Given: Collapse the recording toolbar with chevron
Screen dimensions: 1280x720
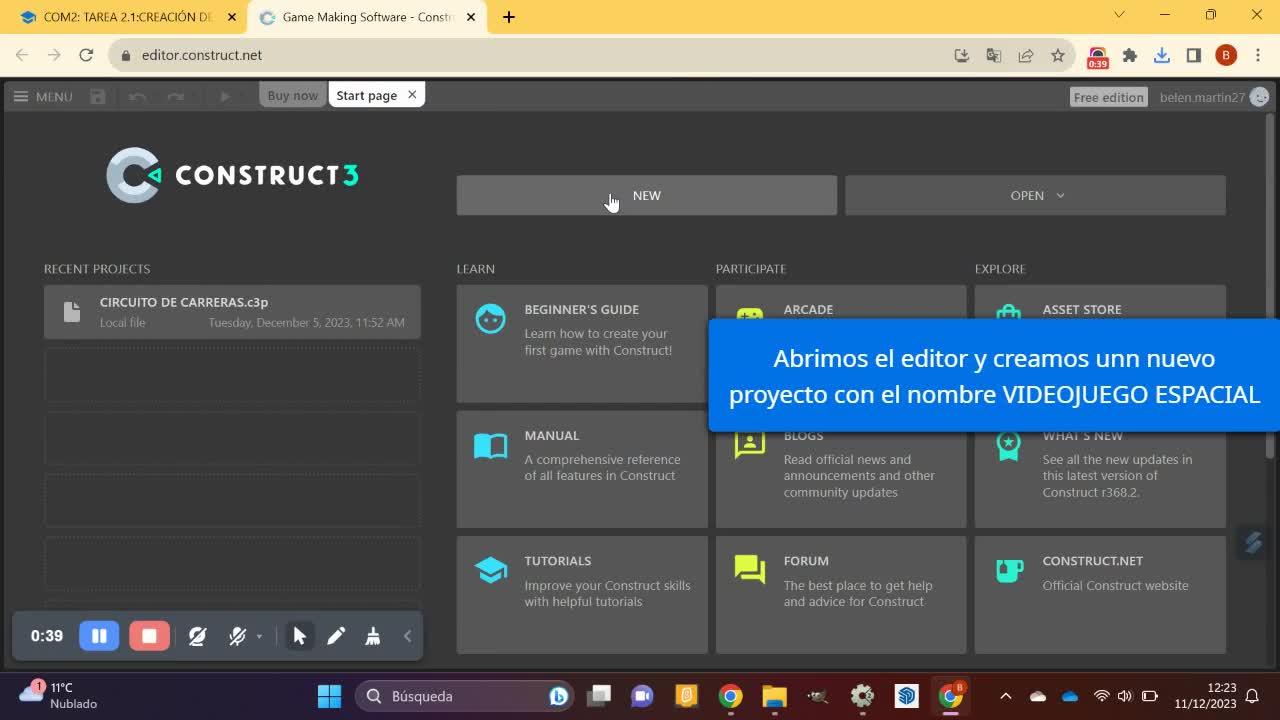Looking at the screenshot, I should click(407, 636).
